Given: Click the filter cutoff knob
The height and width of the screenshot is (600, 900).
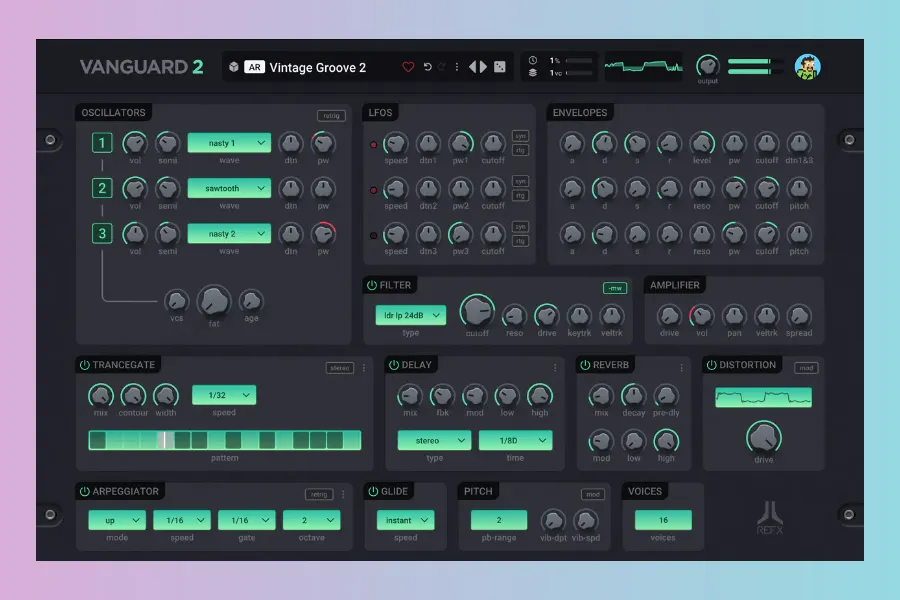Looking at the screenshot, I should coord(476,311).
